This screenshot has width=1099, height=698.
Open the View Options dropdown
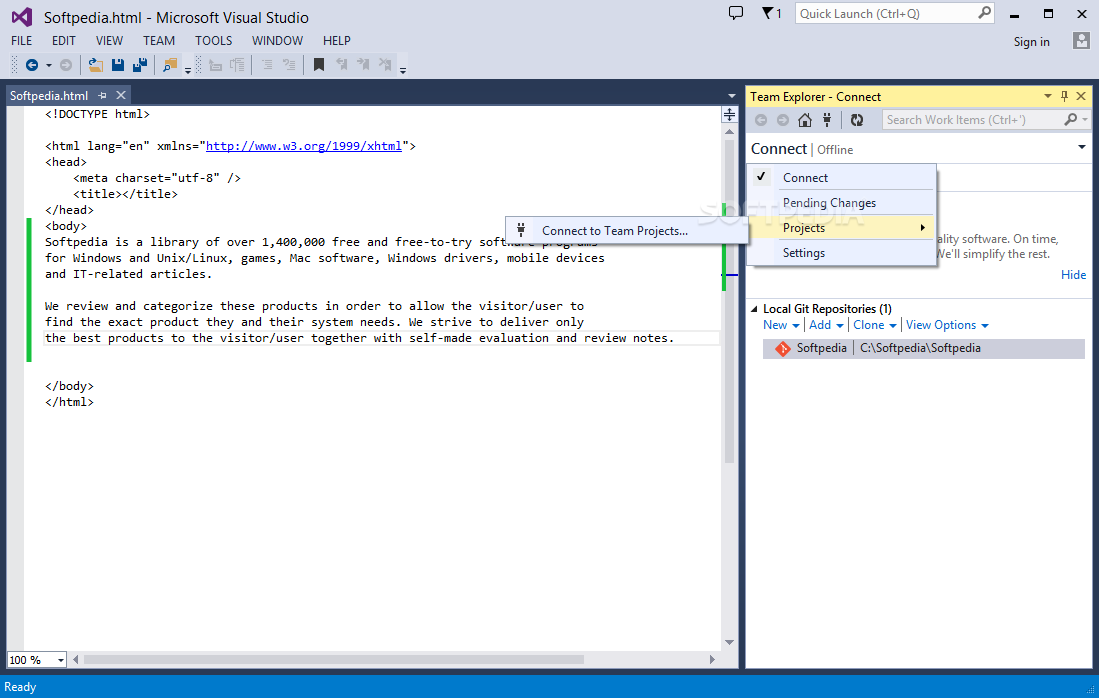(x=947, y=325)
